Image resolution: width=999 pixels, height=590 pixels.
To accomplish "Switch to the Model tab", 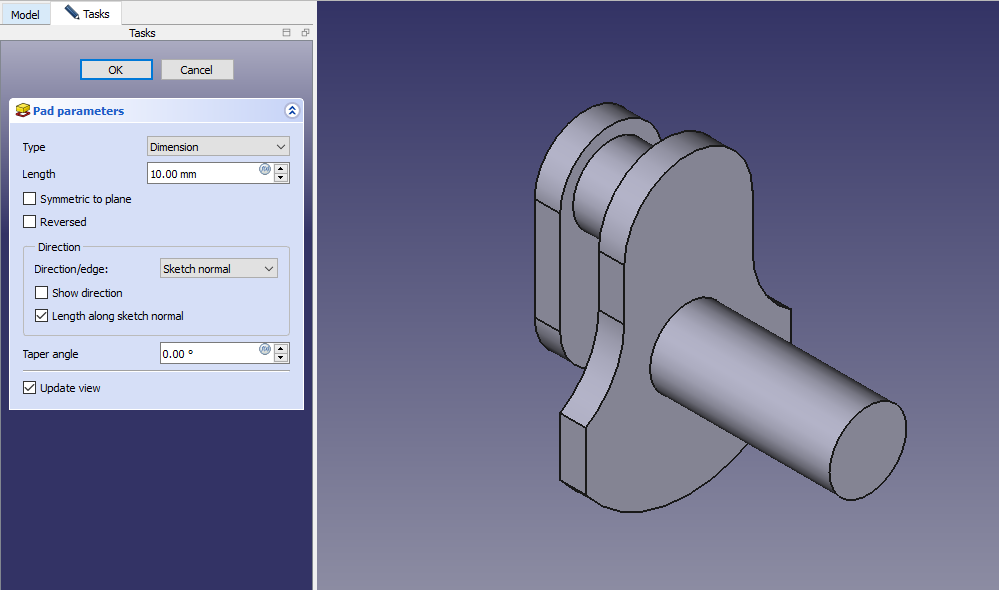I will pyautogui.click(x=25, y=14).
